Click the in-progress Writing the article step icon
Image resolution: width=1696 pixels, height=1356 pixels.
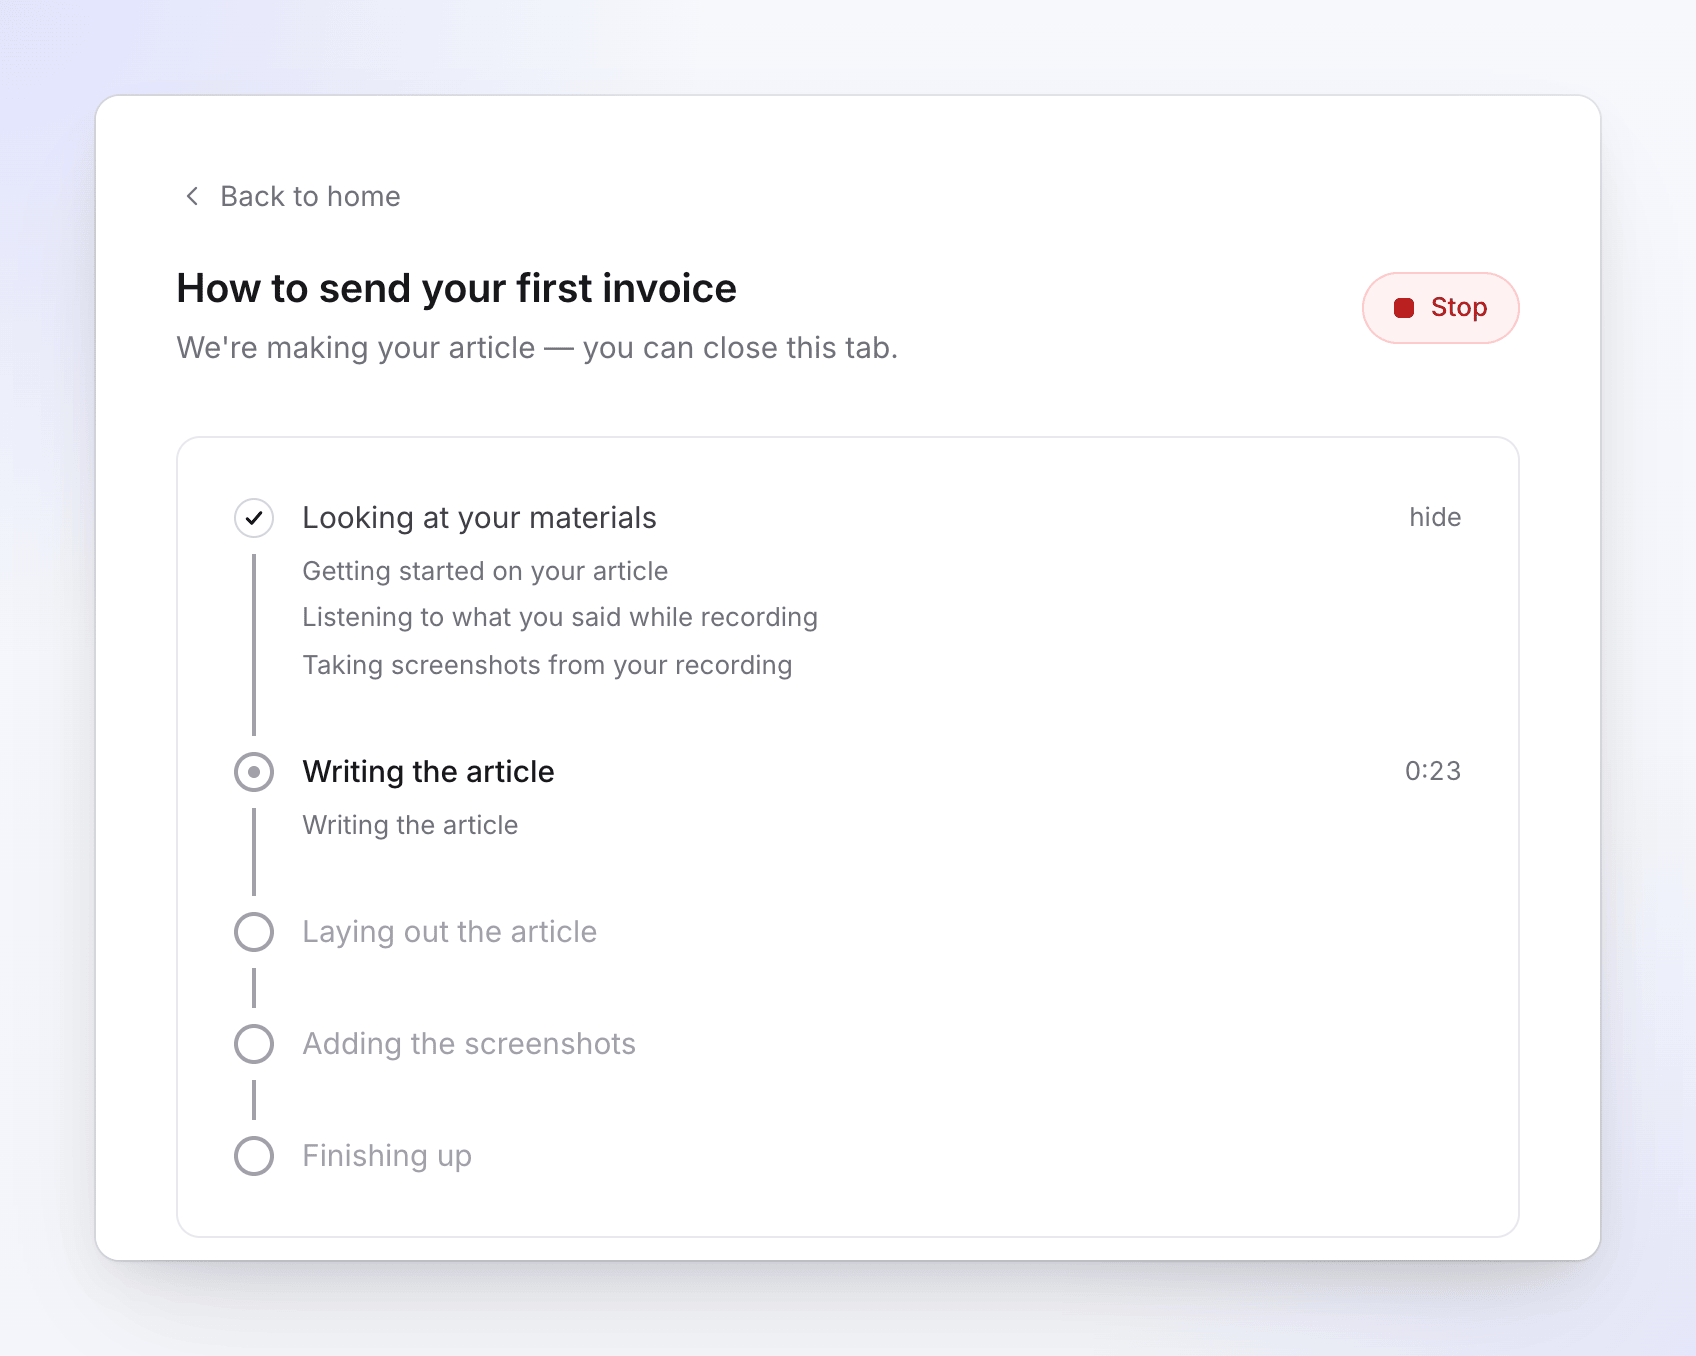point(254,772)
